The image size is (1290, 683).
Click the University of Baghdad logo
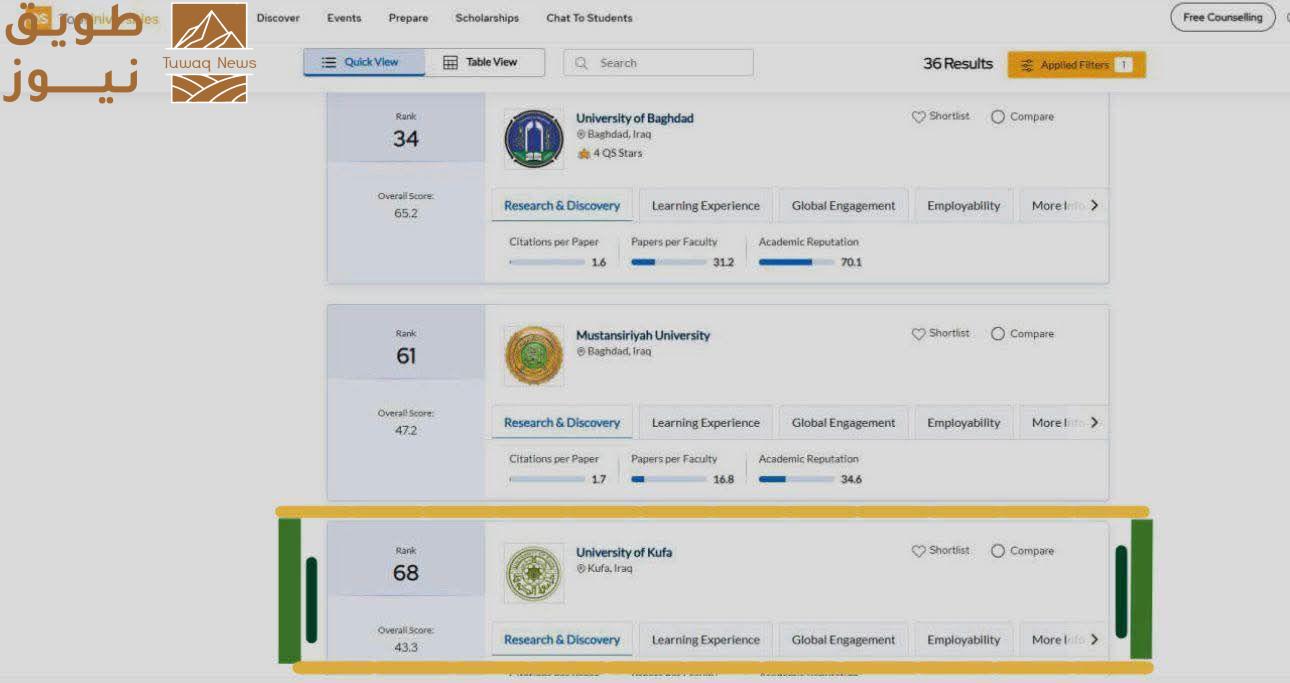pyautogui.click(x=534, y=139)
